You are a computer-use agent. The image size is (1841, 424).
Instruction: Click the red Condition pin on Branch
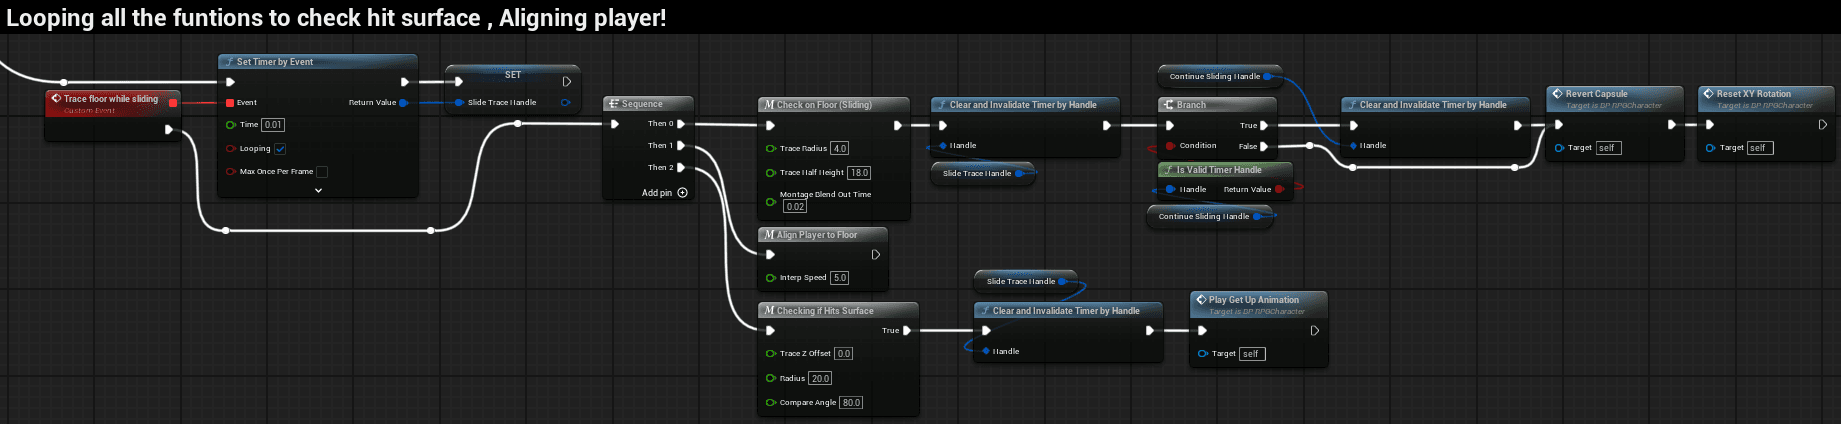[1170, 146]
